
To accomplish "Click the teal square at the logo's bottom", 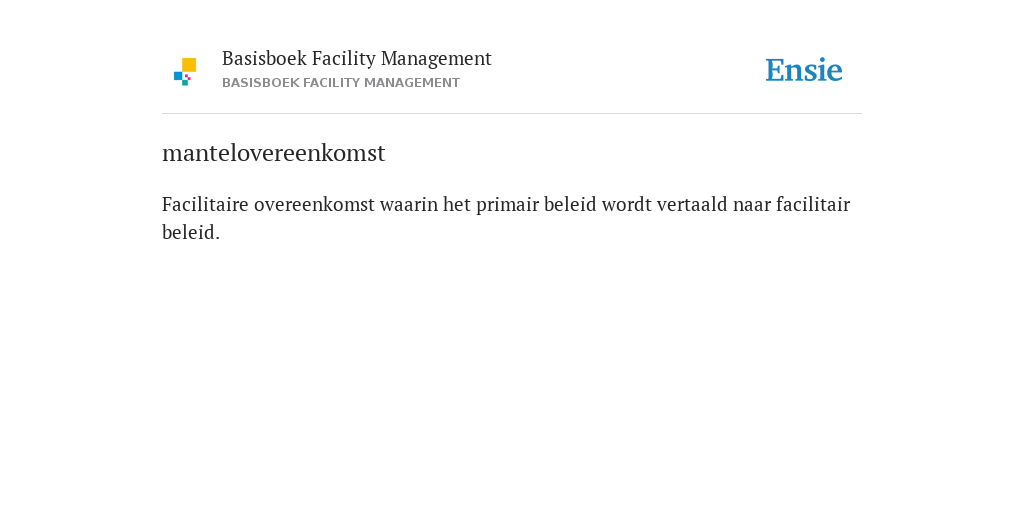I will [x=185, y=83].
